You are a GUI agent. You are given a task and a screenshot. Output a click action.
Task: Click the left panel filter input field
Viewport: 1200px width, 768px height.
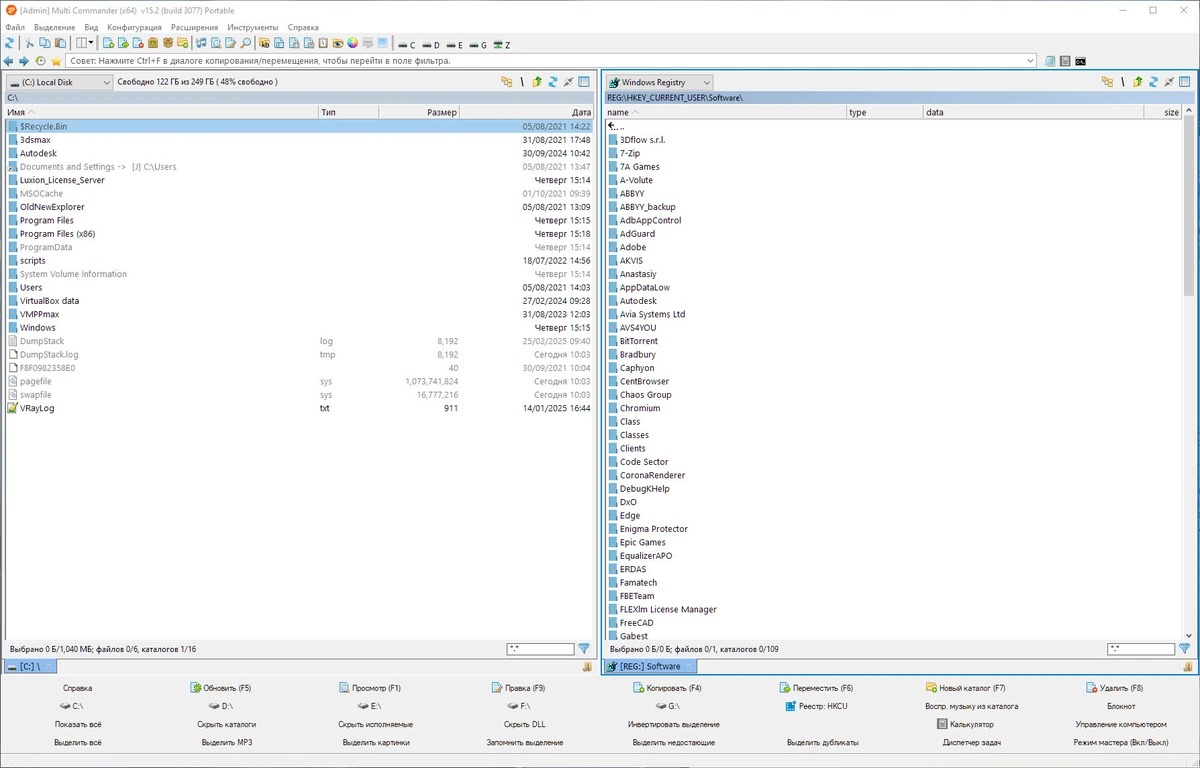click(x=540, y=649)
